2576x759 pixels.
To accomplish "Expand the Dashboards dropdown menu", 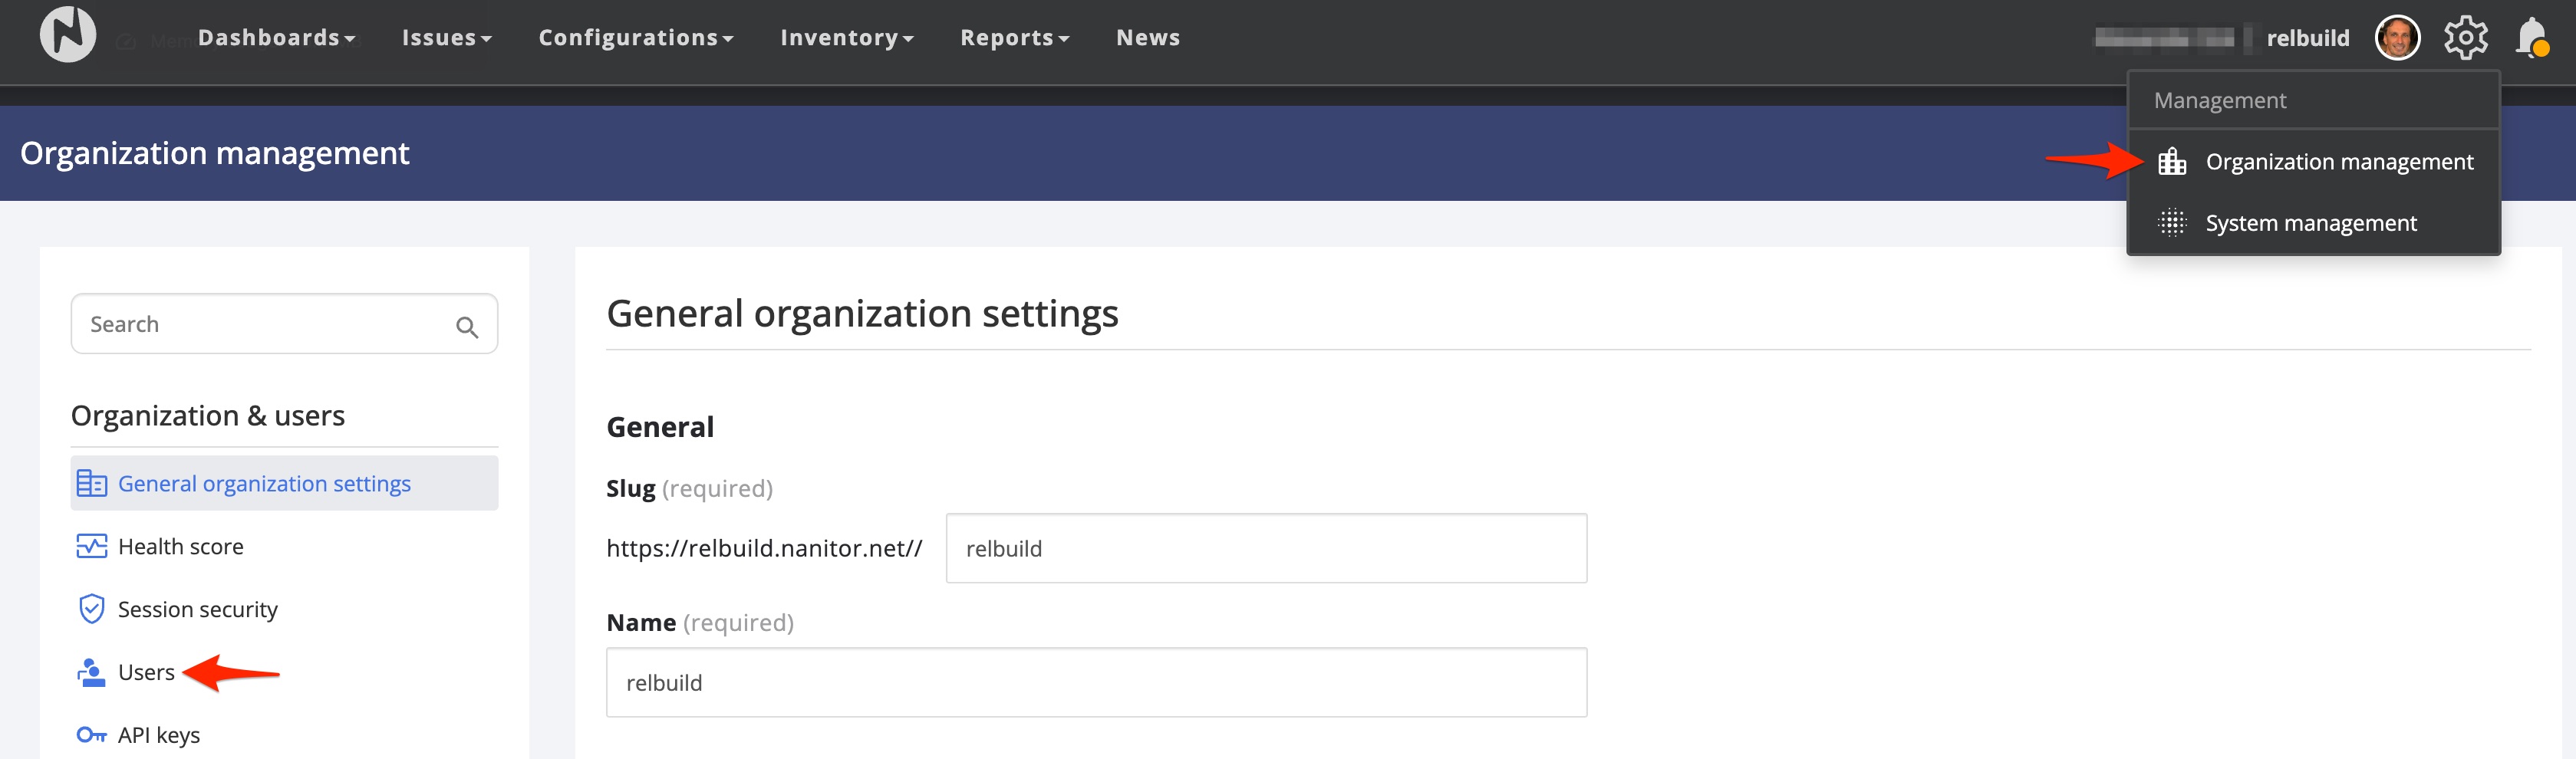I will click(276, 38).
